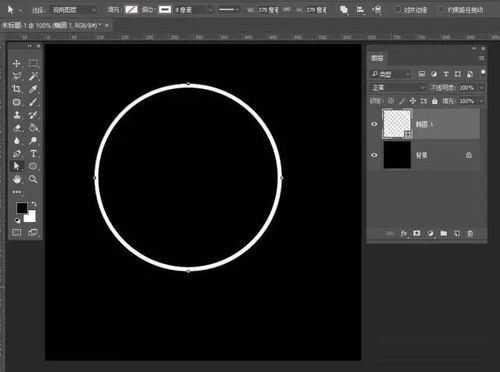Open the black foreground color swatch
Screen dimensions: 500x372
click(x=22, y=208)
